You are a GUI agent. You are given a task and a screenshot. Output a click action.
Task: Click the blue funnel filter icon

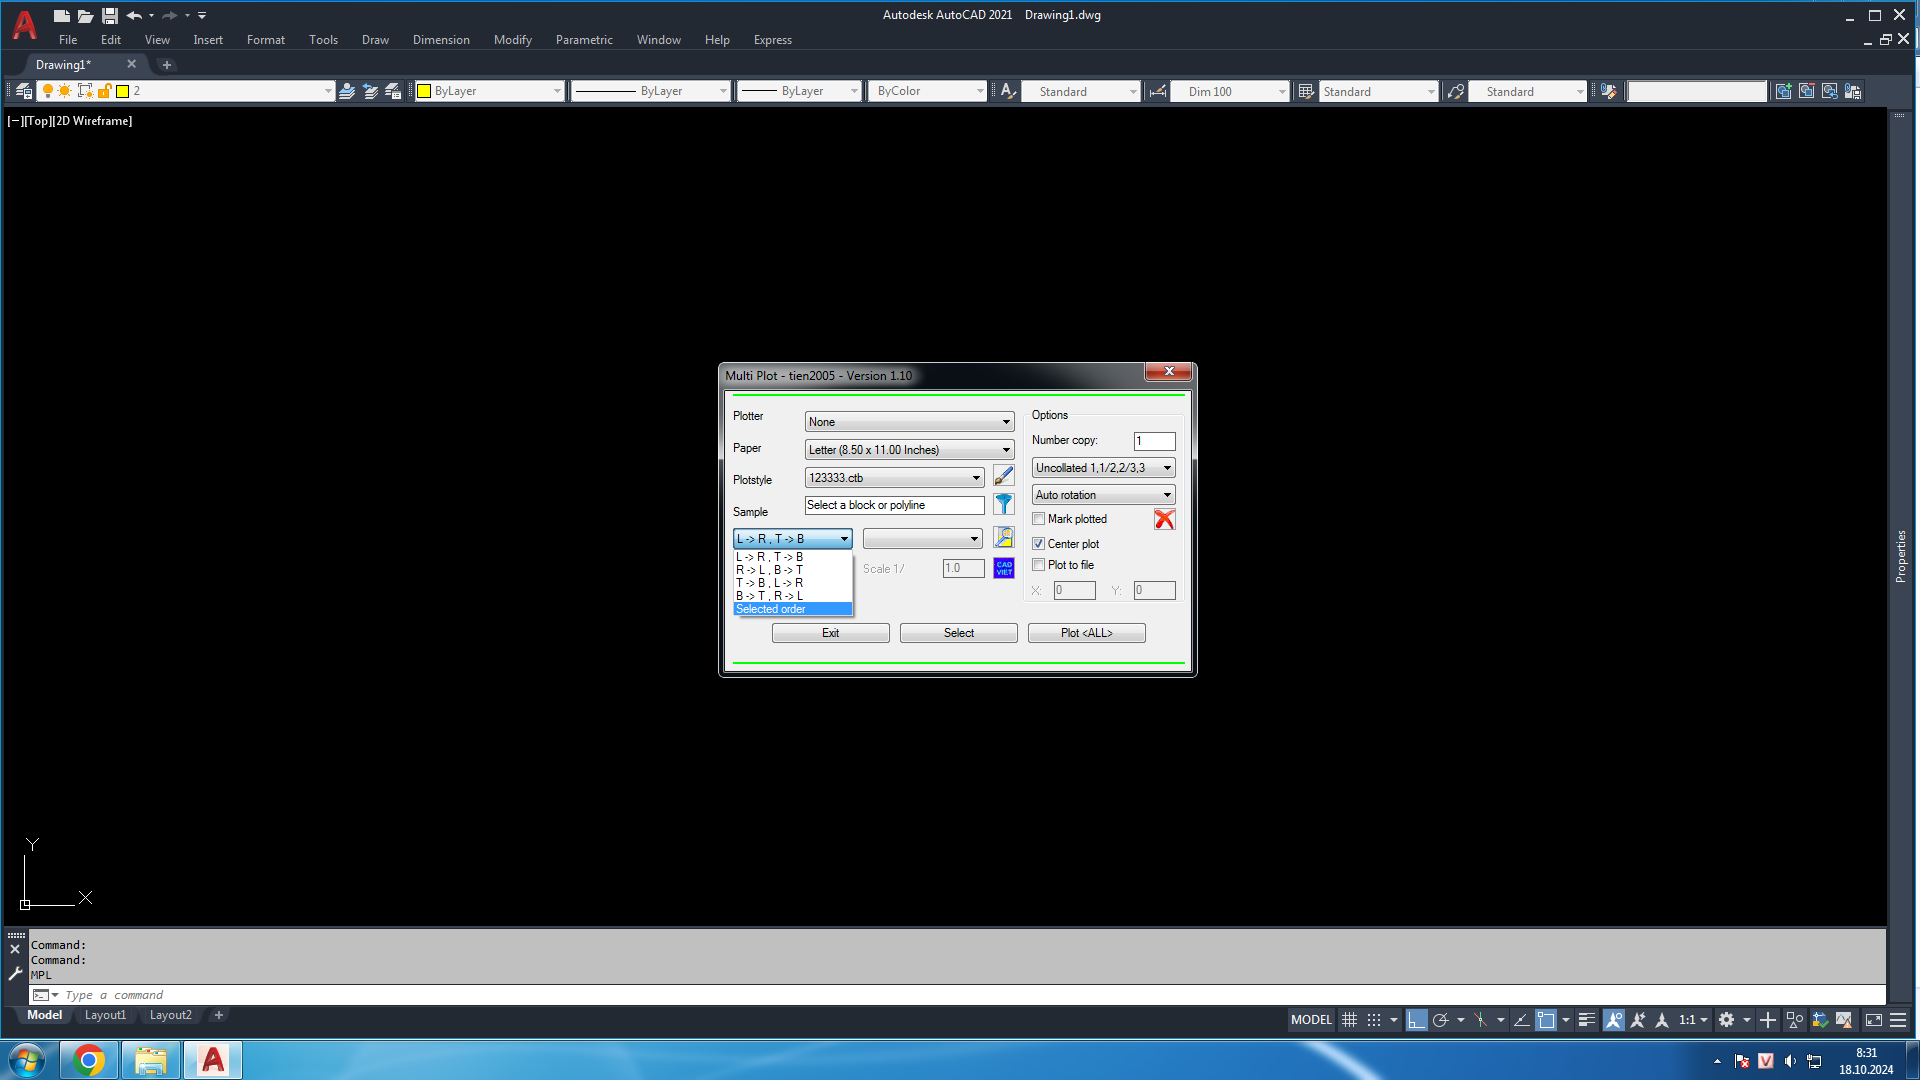[x=1004, y=505]
